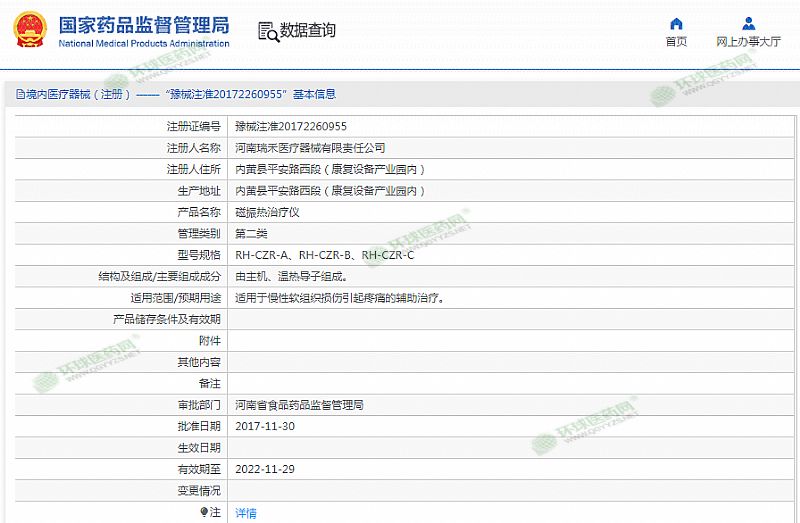Click the approval date 2017-11-30
800x523 pixels.
265,426
